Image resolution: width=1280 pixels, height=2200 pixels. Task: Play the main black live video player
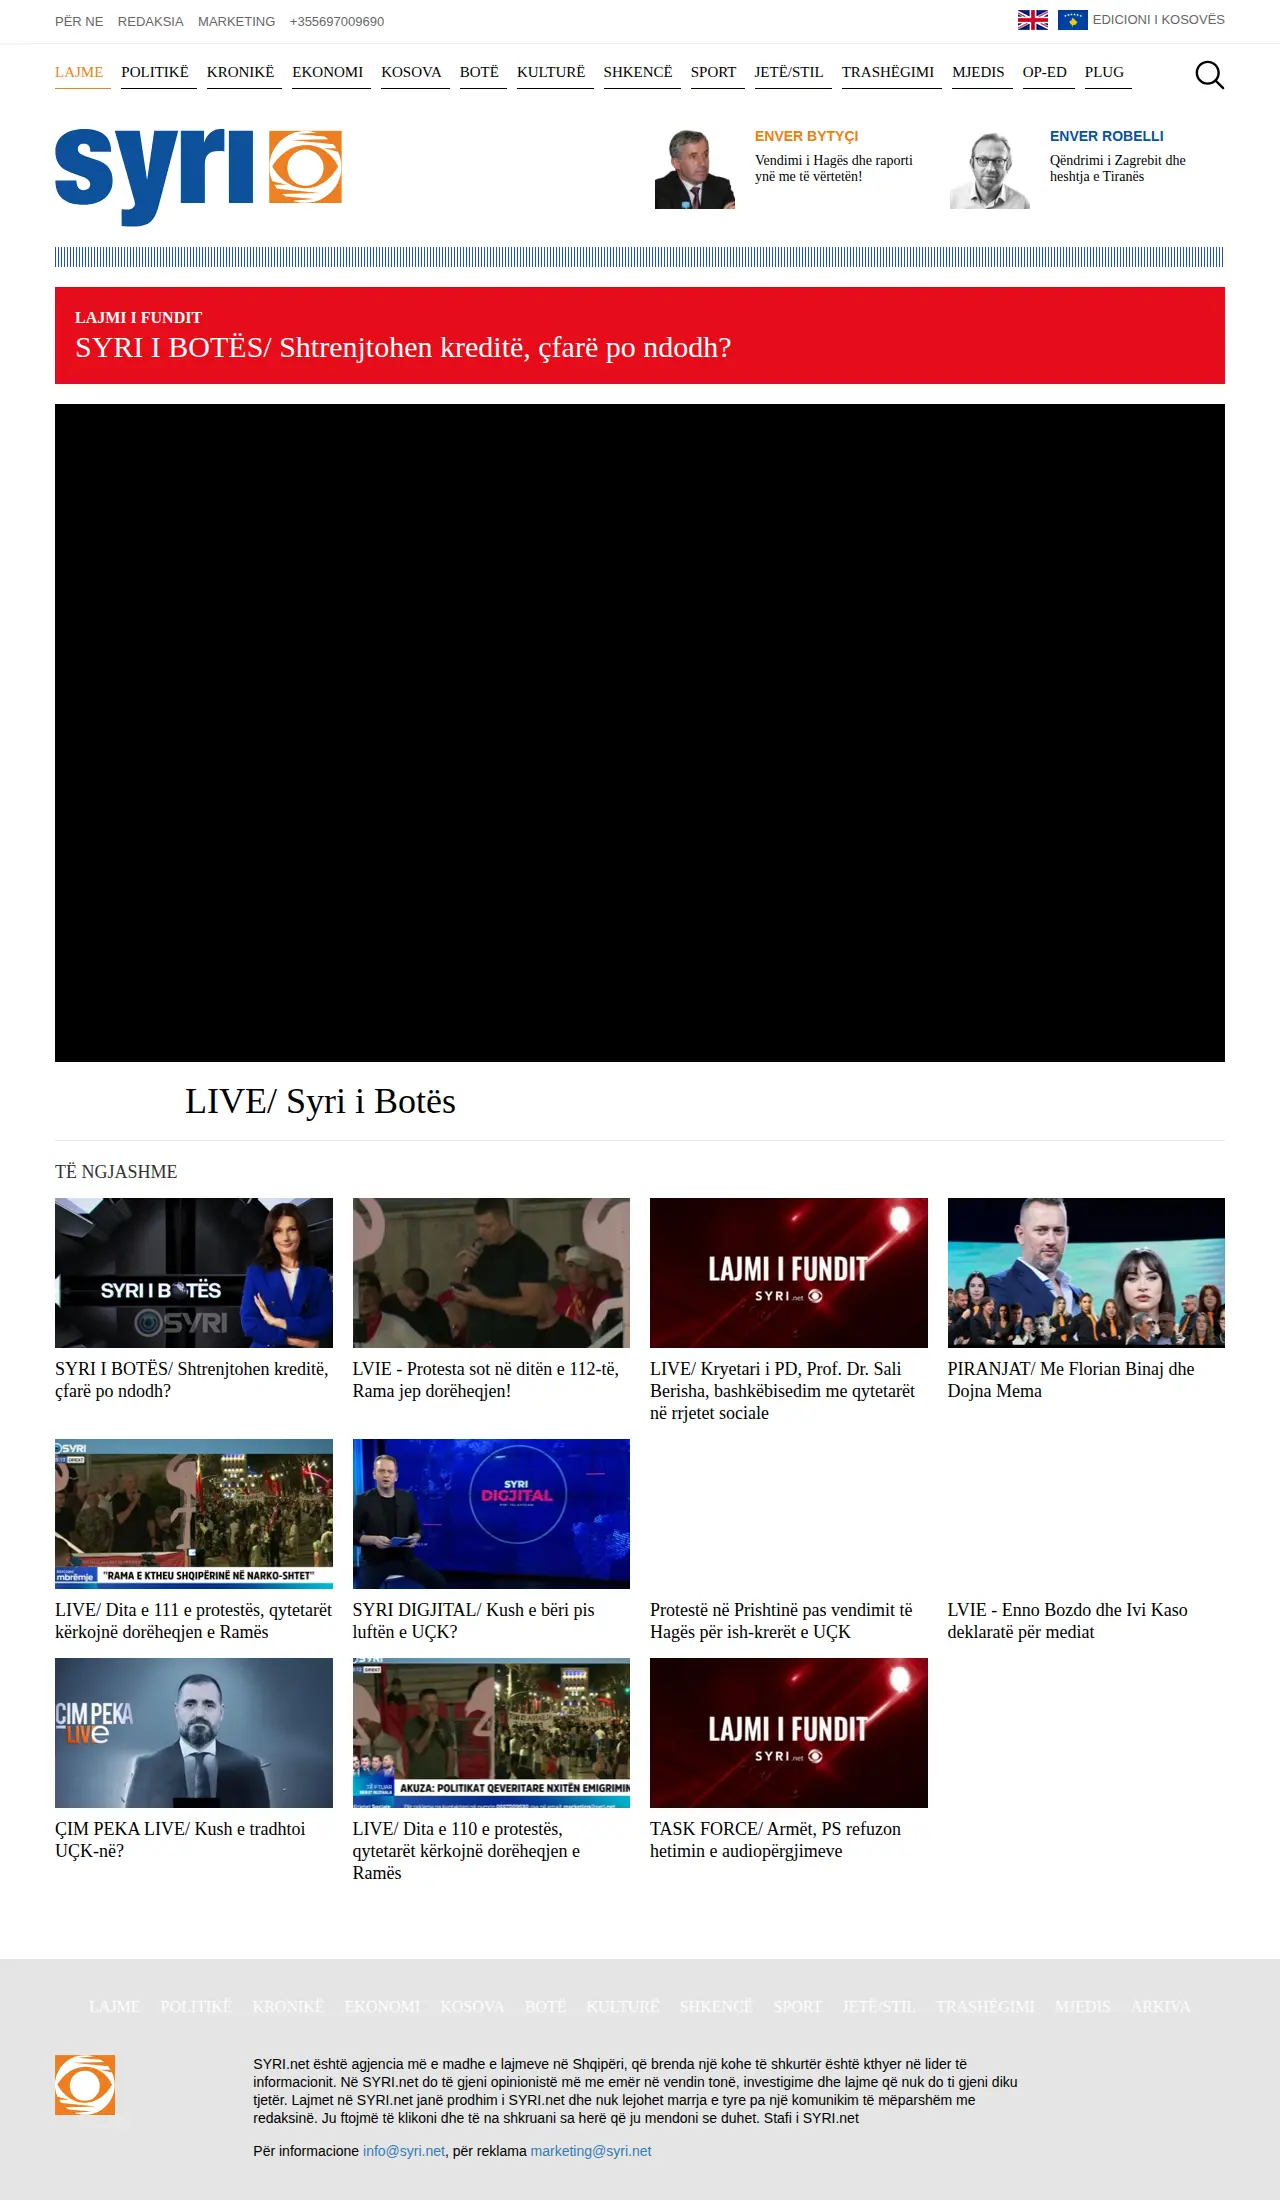[x=640, y=733]
